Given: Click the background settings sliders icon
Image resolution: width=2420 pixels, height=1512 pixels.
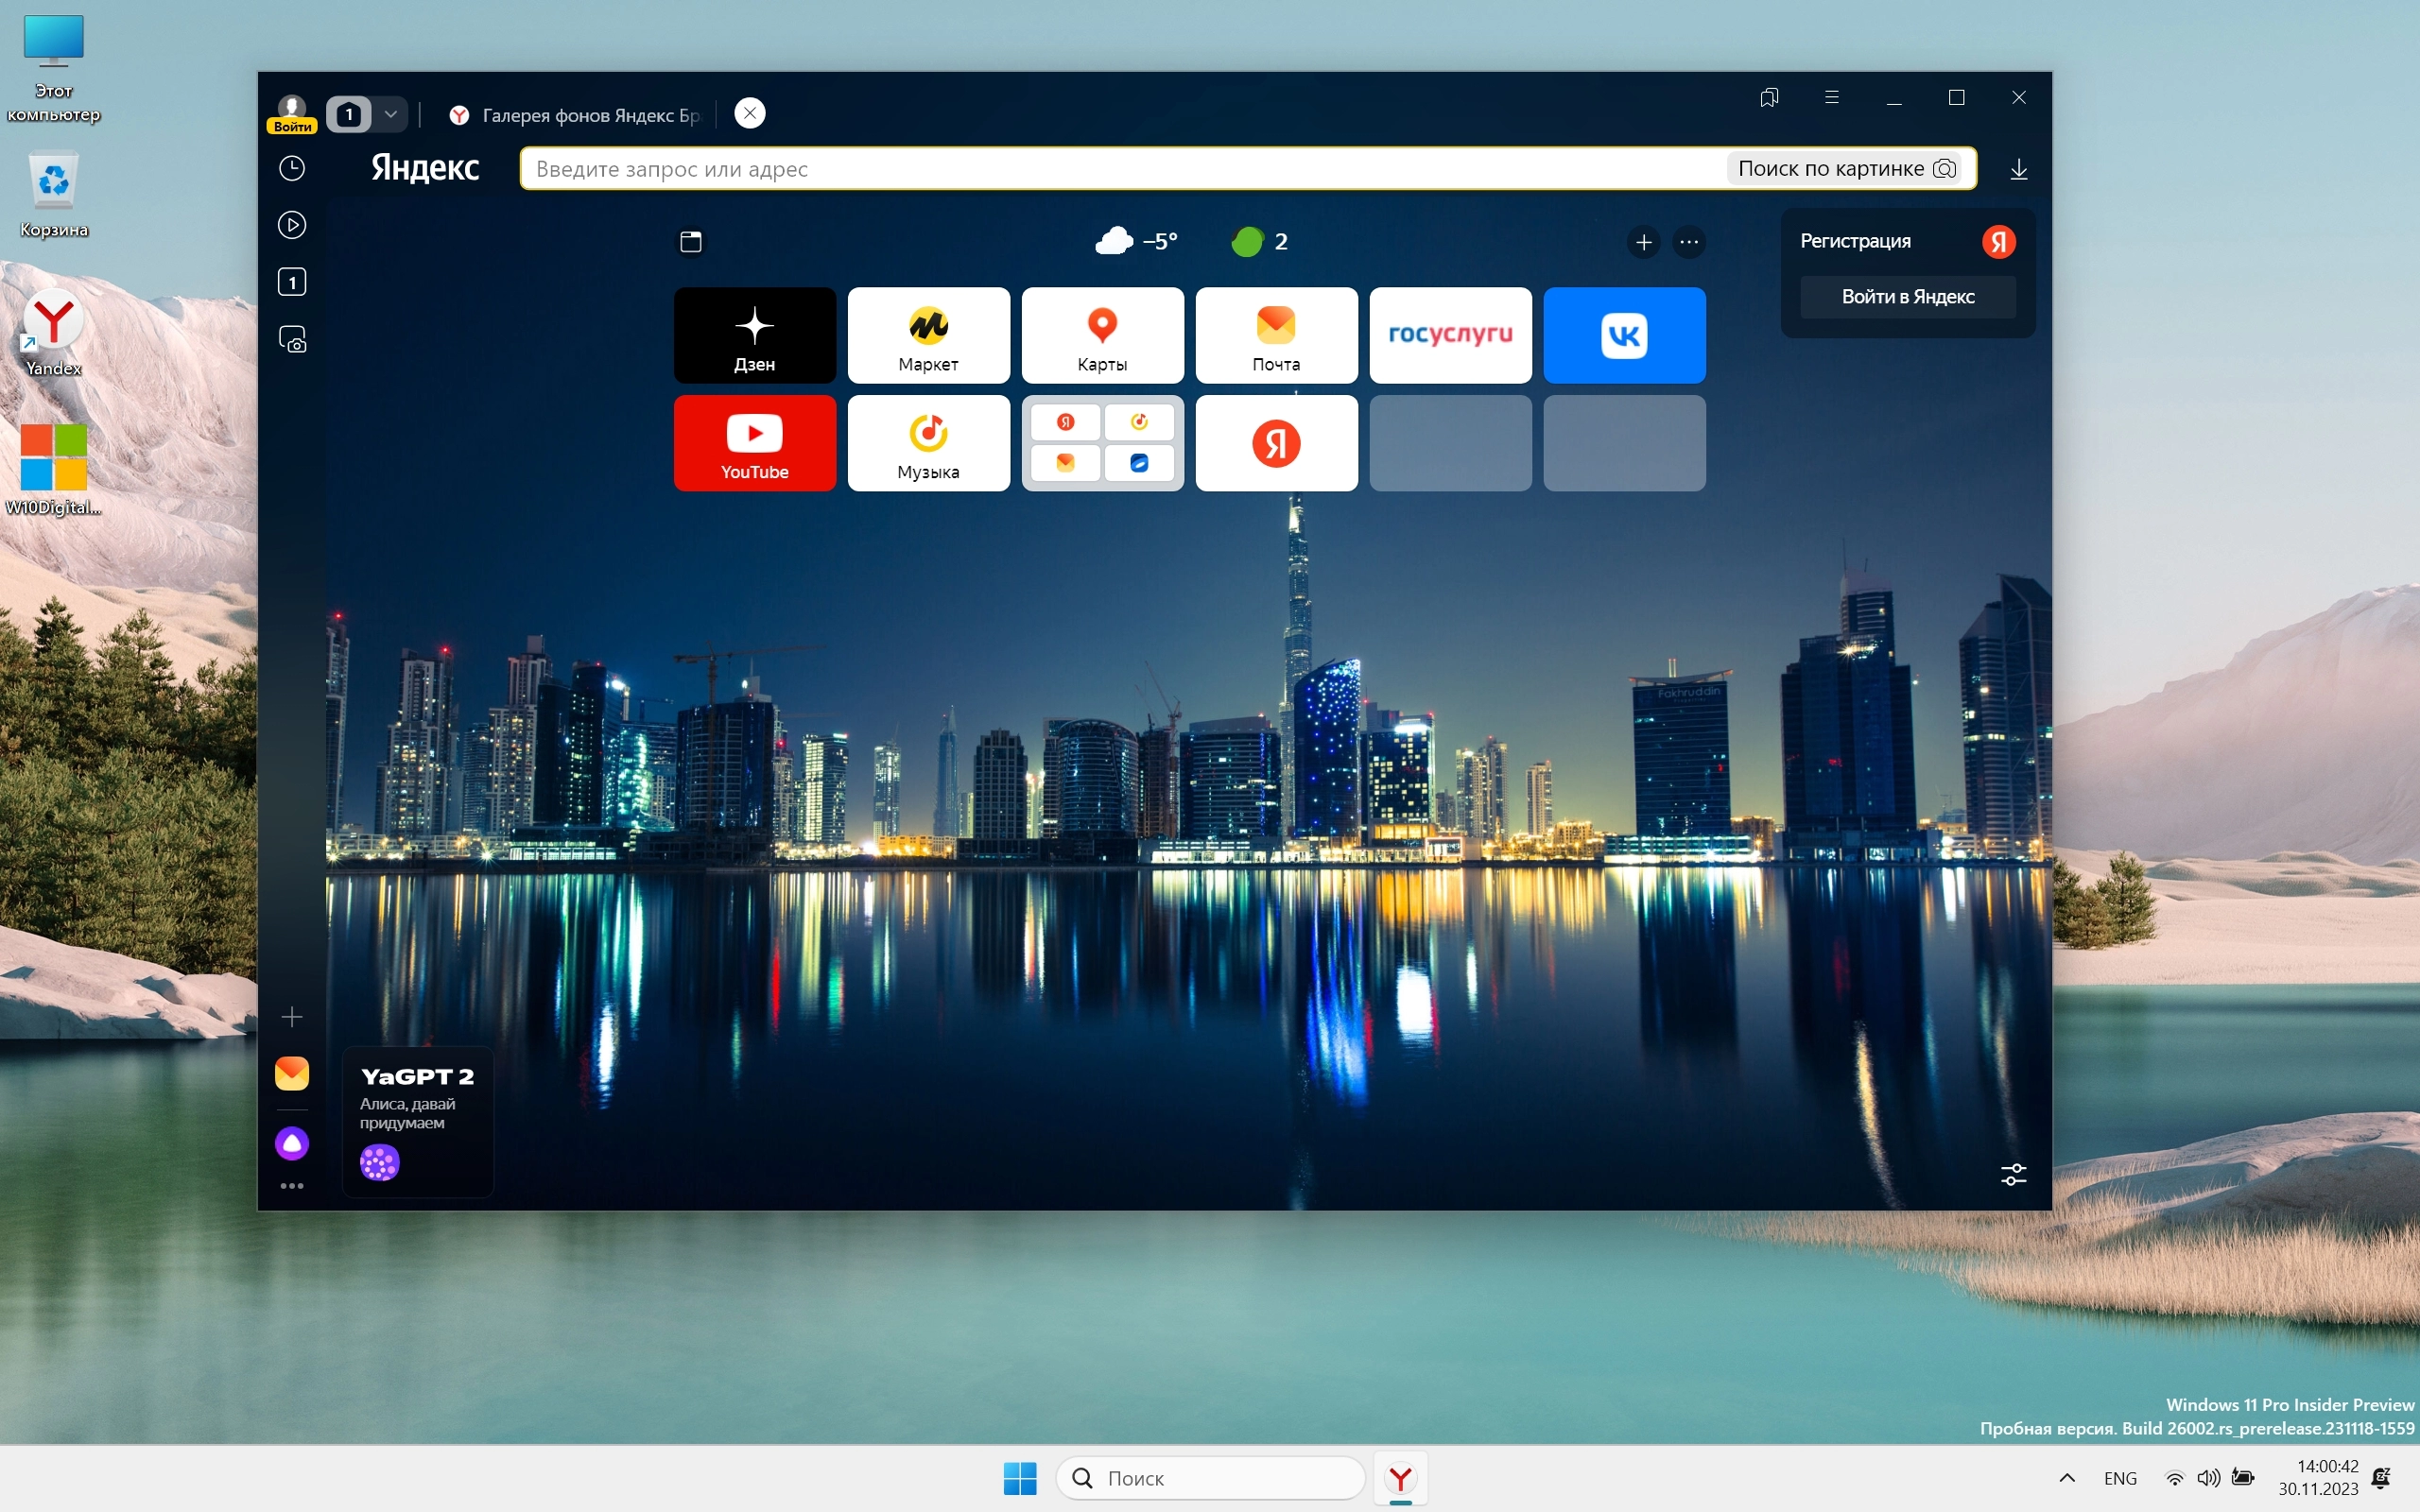Looking at the screenshot, I should [x=2013, y=1174].
